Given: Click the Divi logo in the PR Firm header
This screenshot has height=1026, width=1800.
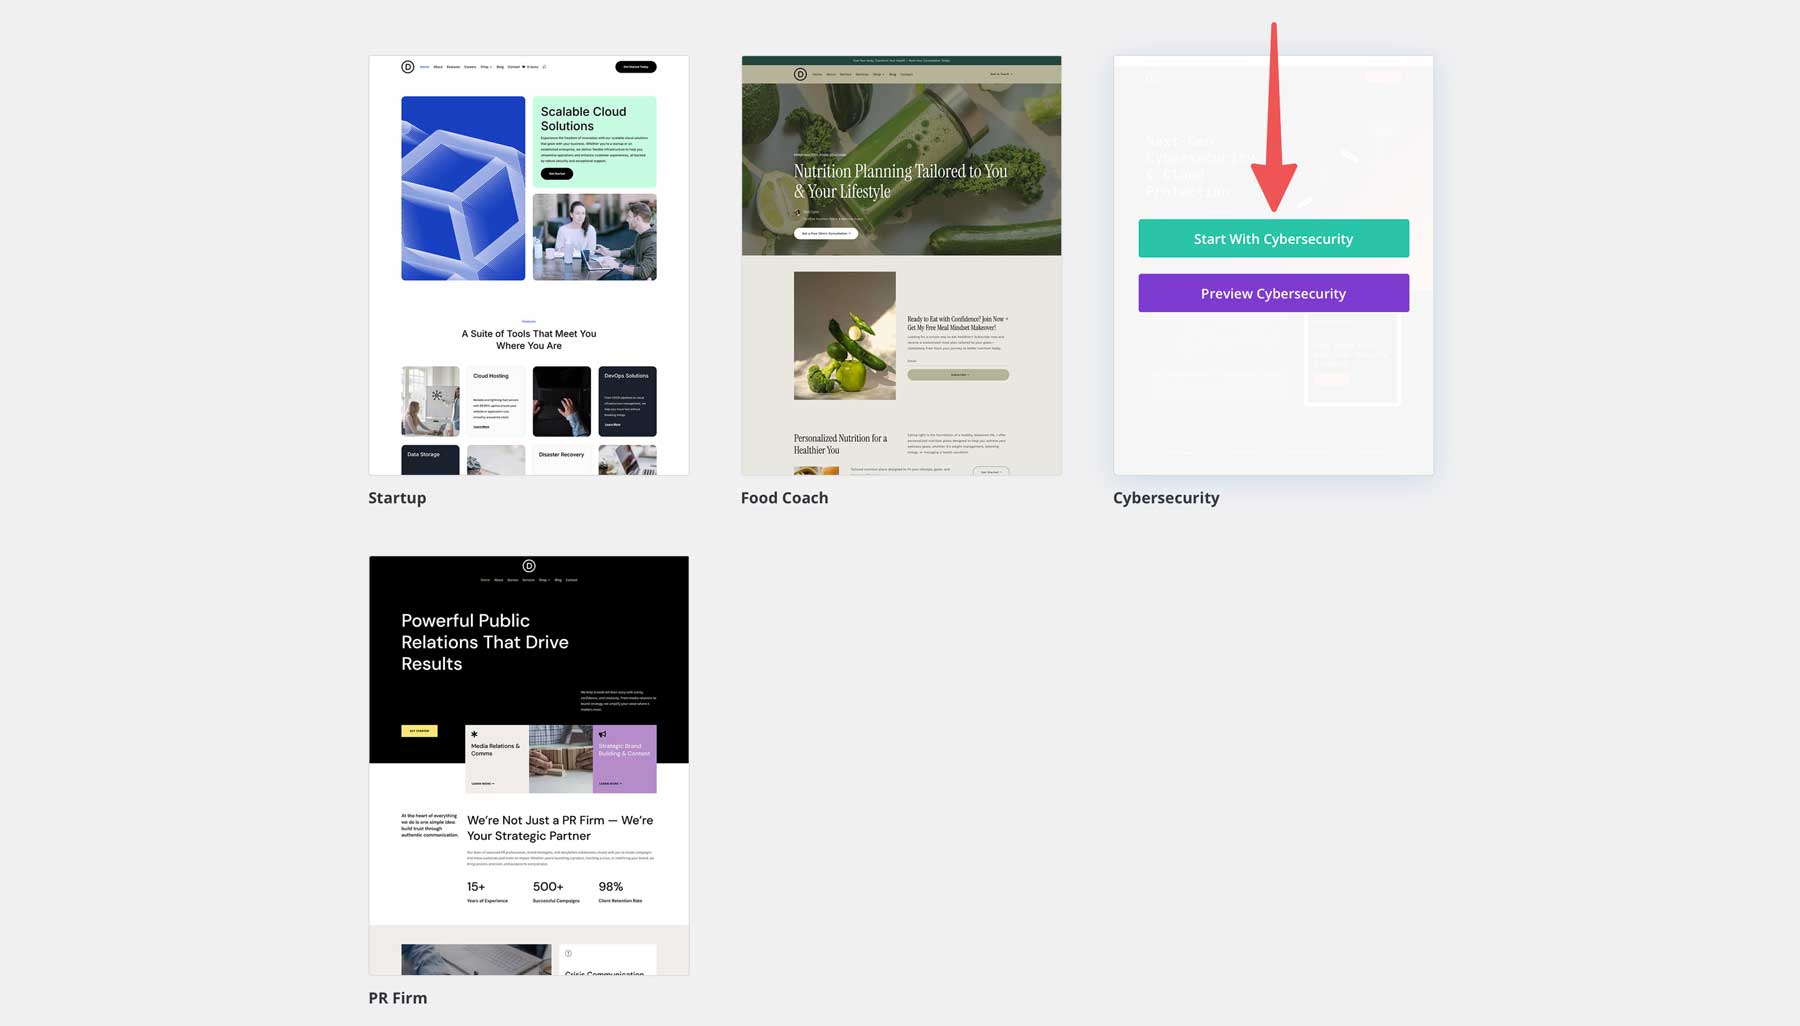Looking at the screenshot, I should [529, 567].
